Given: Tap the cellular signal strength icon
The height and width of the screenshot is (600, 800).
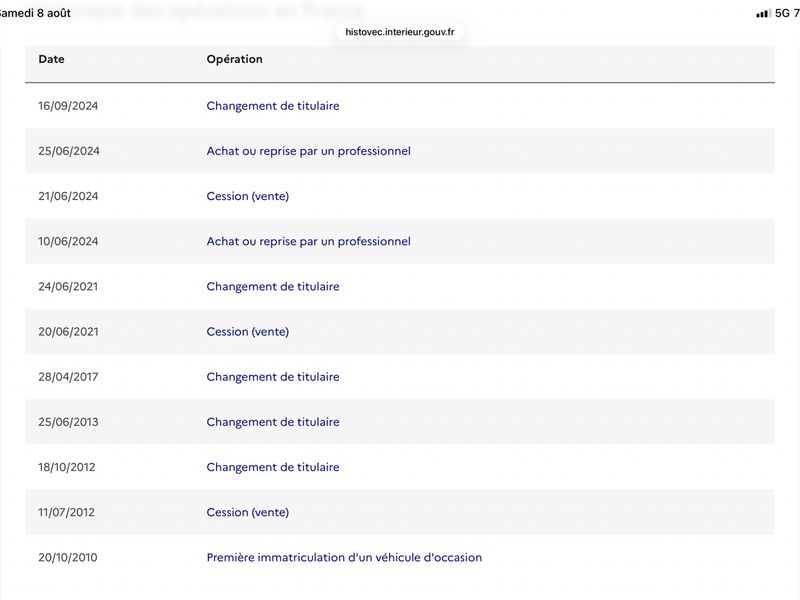Looking at the screenshot, I should pyautogui.click(x=763, y=14).
